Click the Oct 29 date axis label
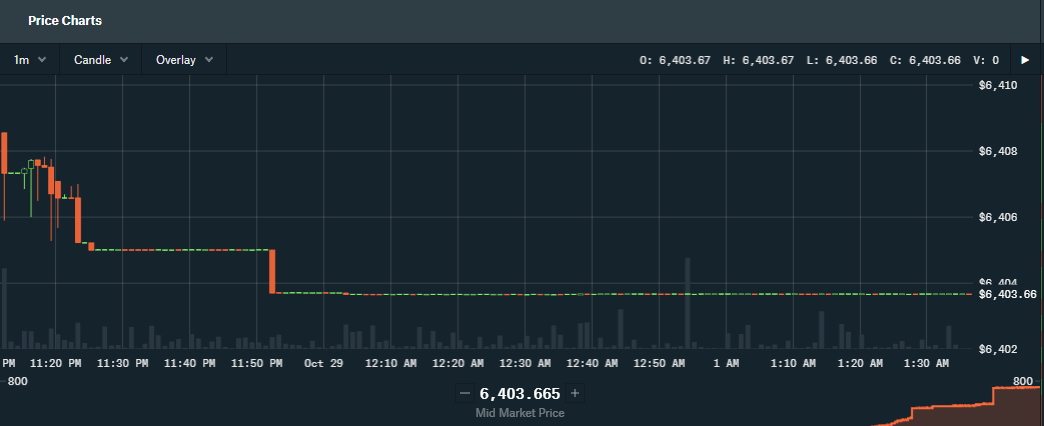The width and height of the screenshot is (1044, 426). pos(323,363)
